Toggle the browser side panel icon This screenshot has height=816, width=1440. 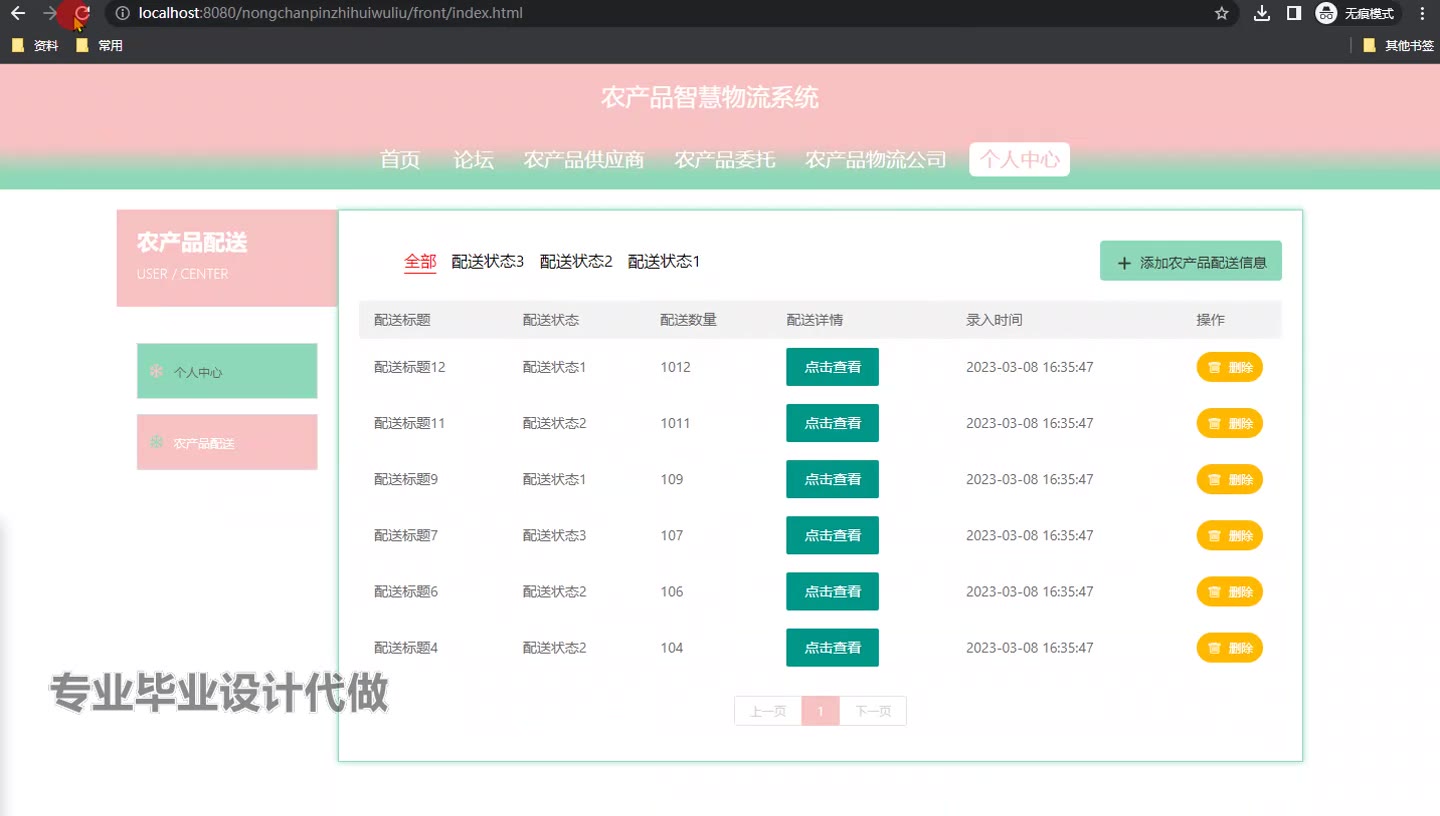1293,13
